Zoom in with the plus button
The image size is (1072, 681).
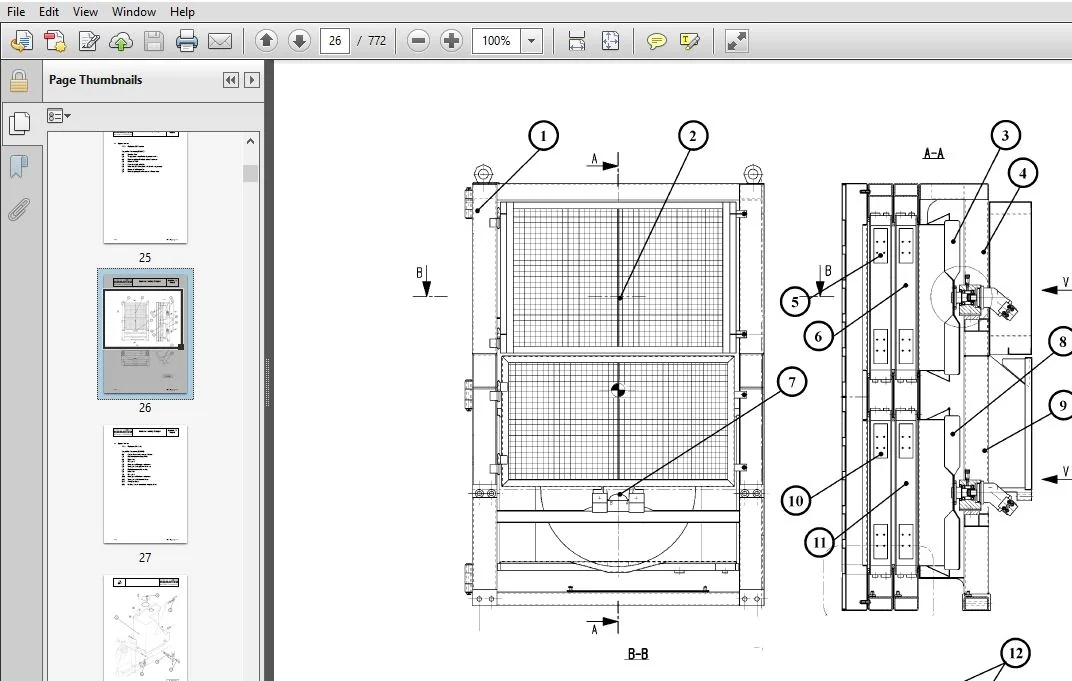[x=451, y=41]
